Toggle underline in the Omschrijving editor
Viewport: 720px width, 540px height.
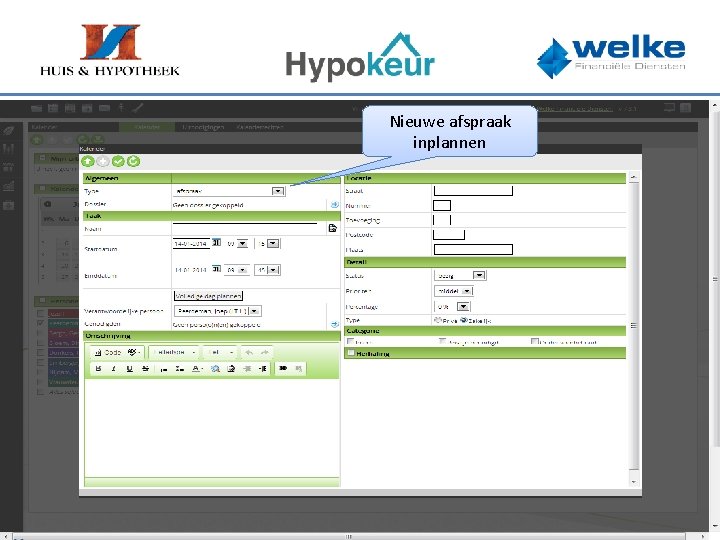point(129,368)
